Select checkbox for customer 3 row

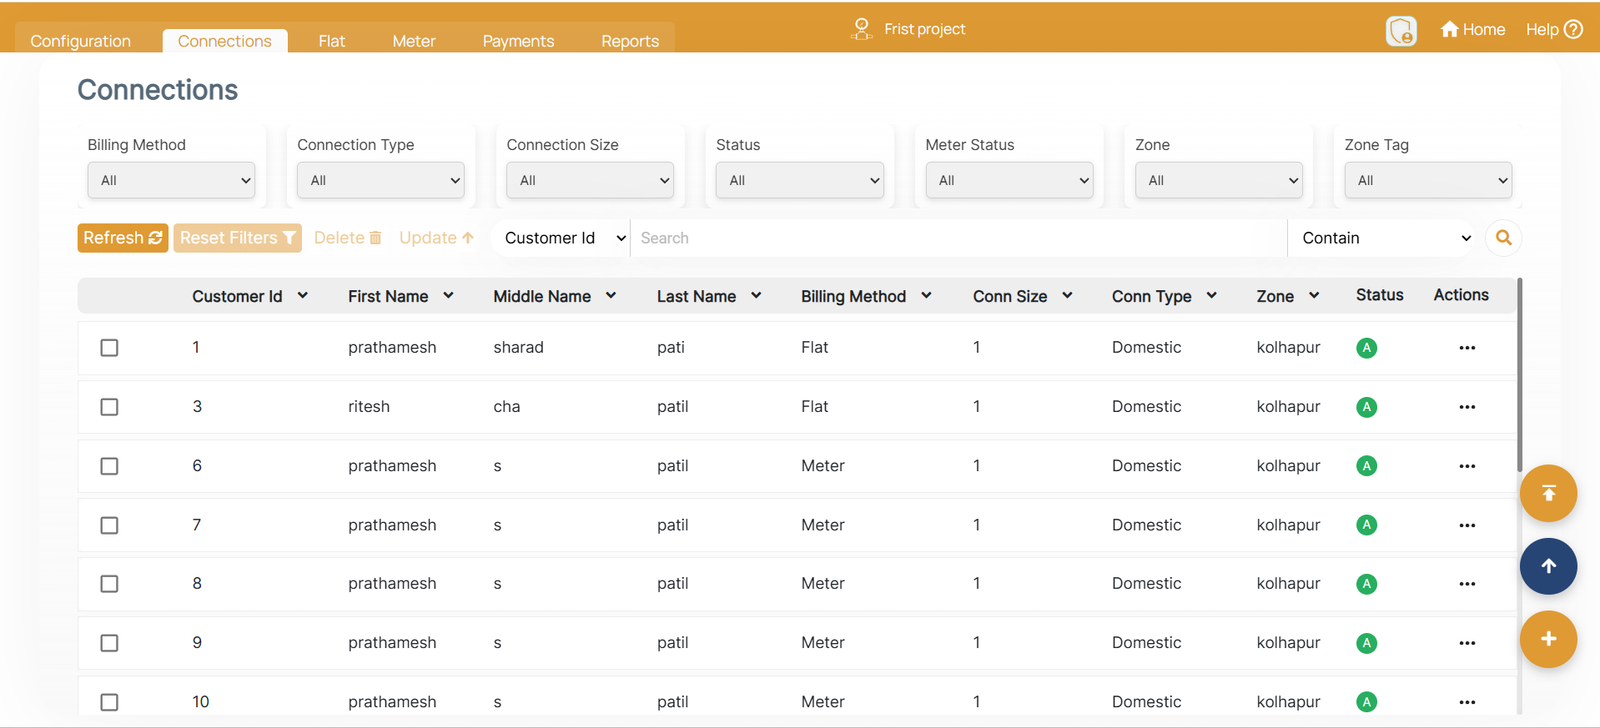click(x=109, y=407)
